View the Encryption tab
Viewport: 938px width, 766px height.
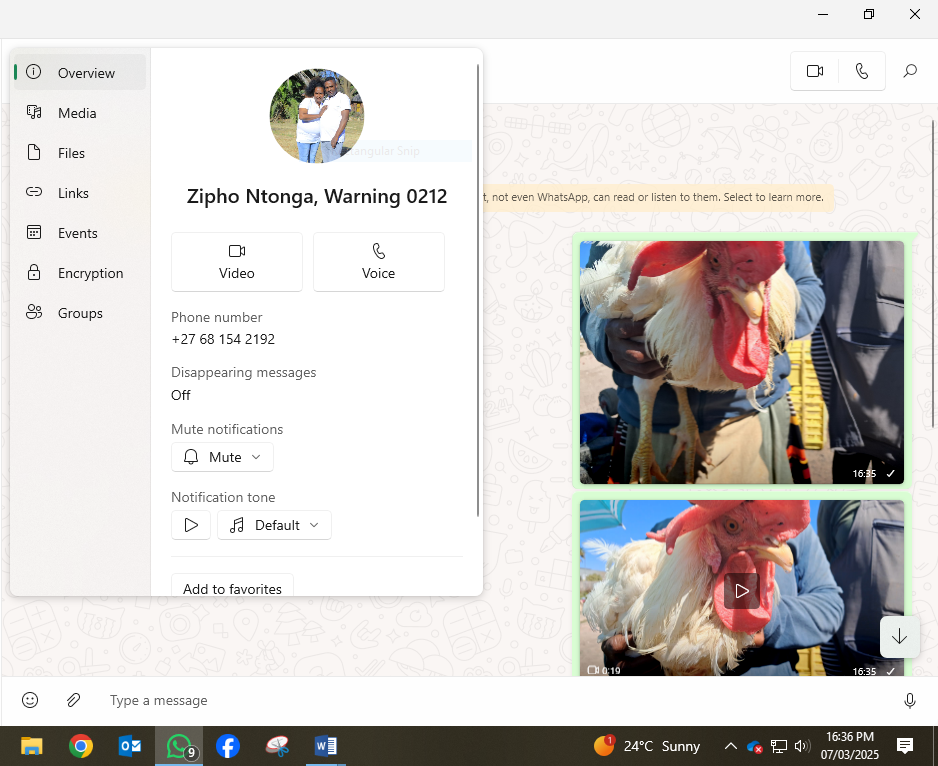[x=80, y=273]
